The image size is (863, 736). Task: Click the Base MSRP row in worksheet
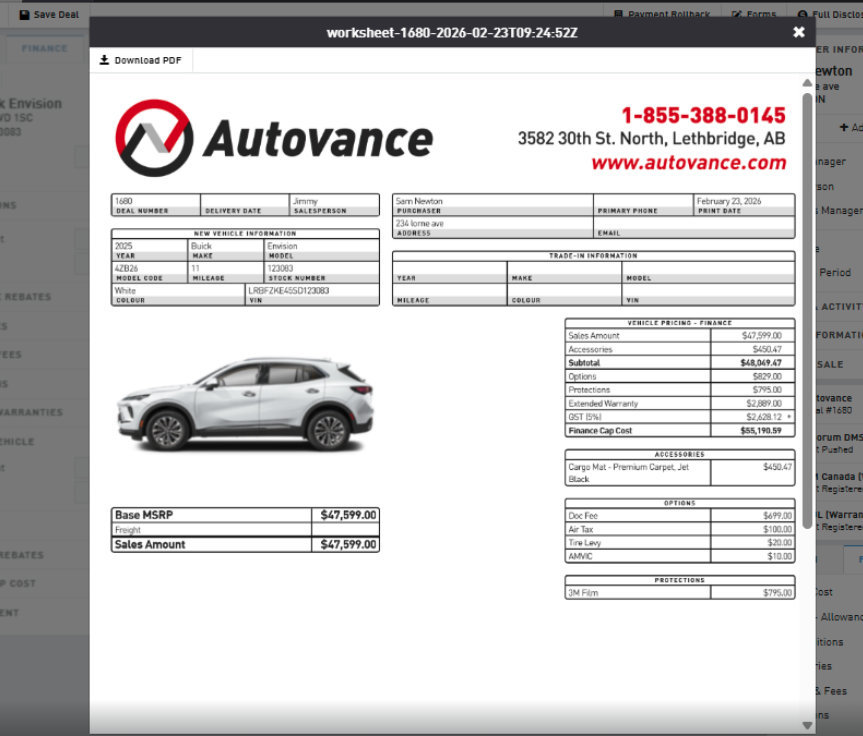[245, 515]
